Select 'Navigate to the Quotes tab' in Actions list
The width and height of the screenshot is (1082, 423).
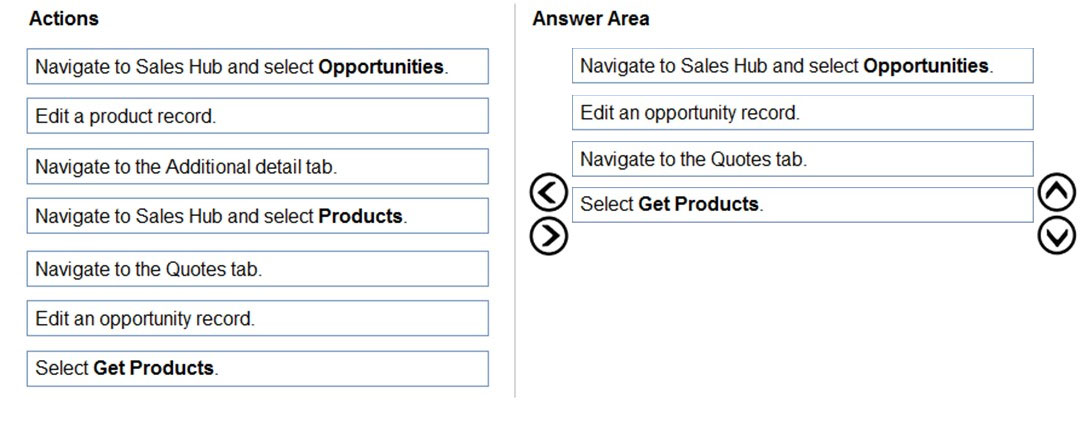tap(257, 268)
